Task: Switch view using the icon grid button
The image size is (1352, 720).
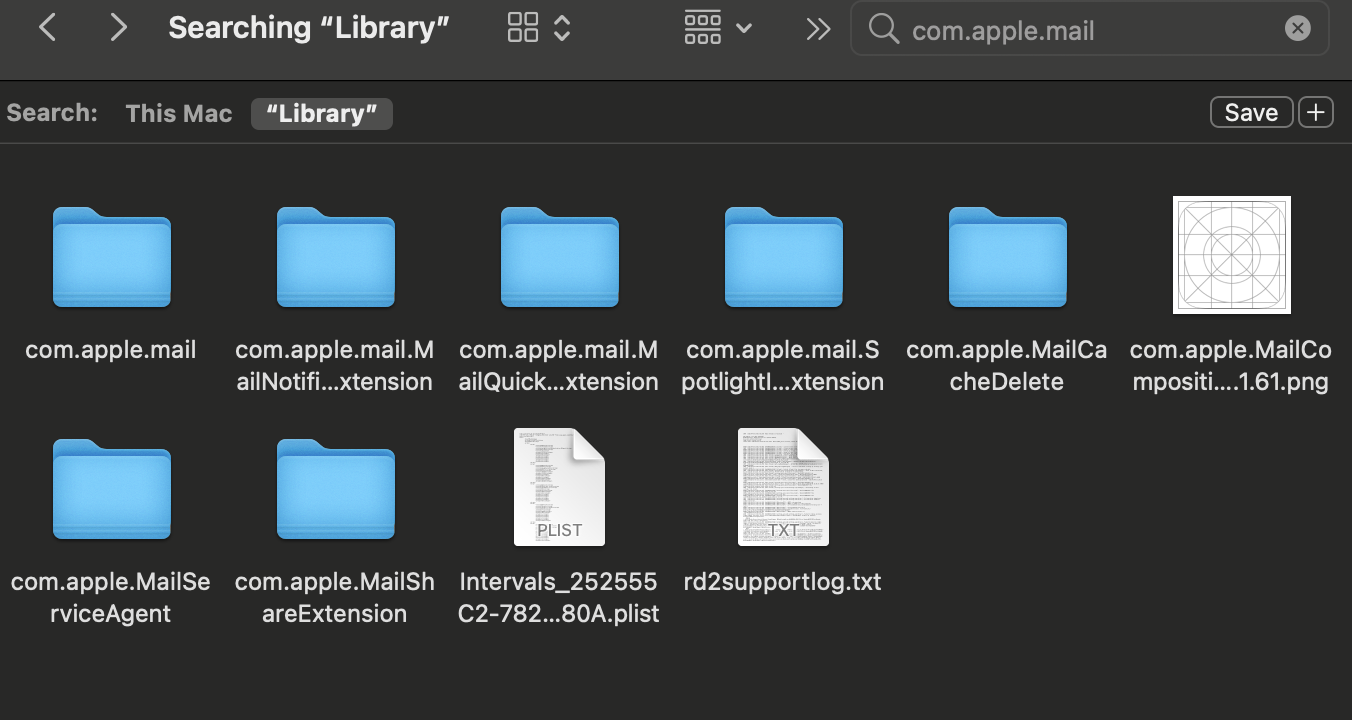Action: pos(523,28)
